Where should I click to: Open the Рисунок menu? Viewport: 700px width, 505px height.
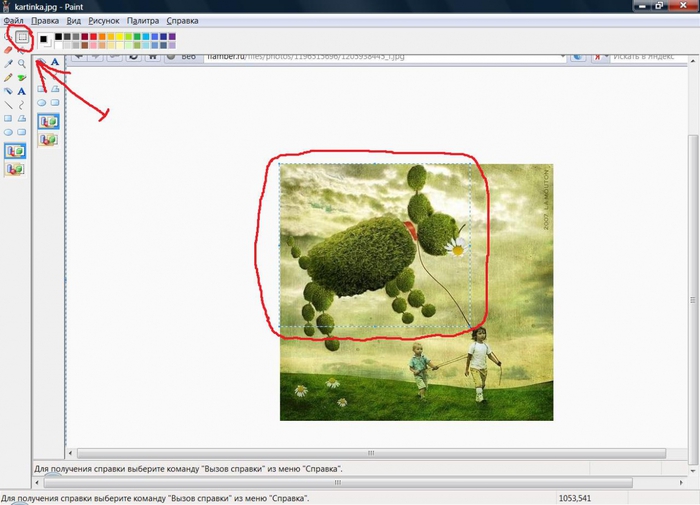point(104,21)
